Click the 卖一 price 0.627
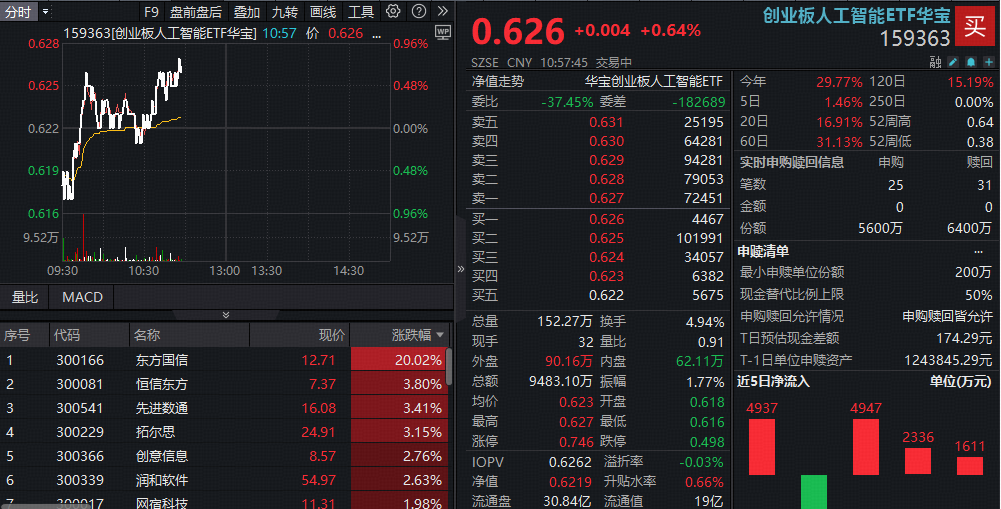Image resolution: width=1001 pixels, height=509 pixels. [606, 199]
